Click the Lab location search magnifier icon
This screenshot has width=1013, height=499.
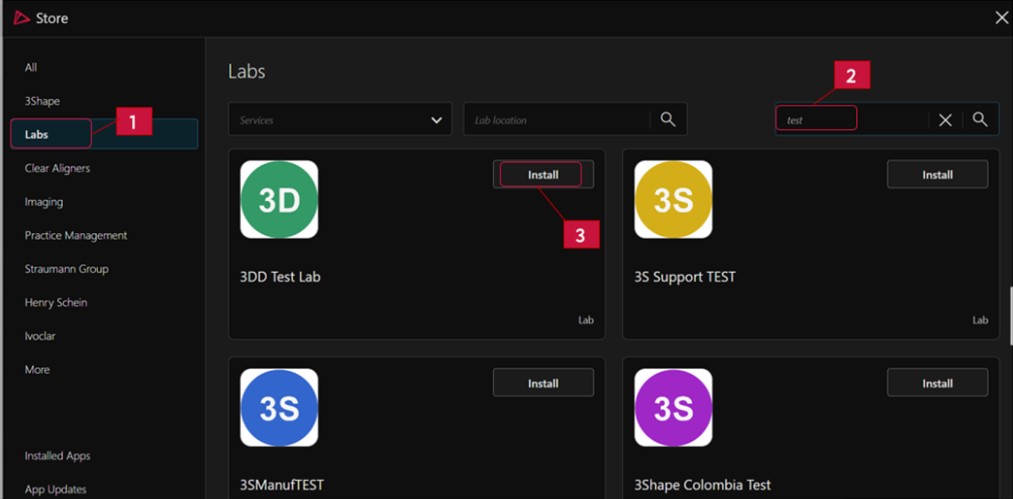[668, 119]
